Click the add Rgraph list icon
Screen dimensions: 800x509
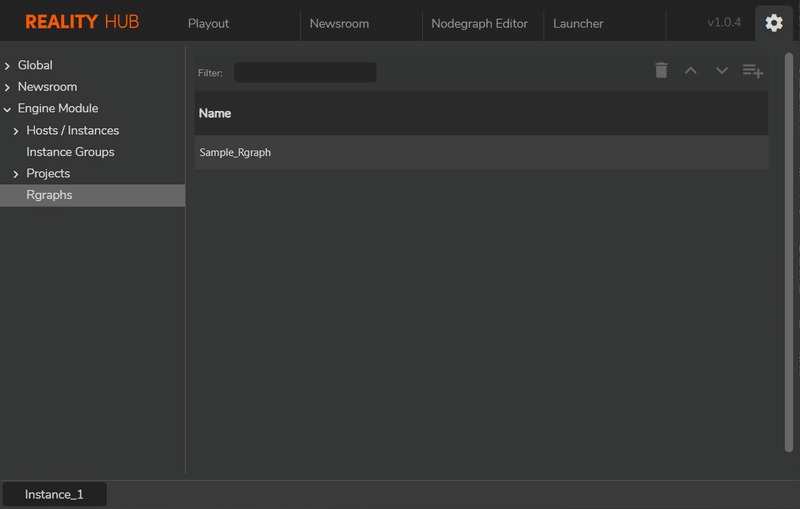tap(752, 70)
